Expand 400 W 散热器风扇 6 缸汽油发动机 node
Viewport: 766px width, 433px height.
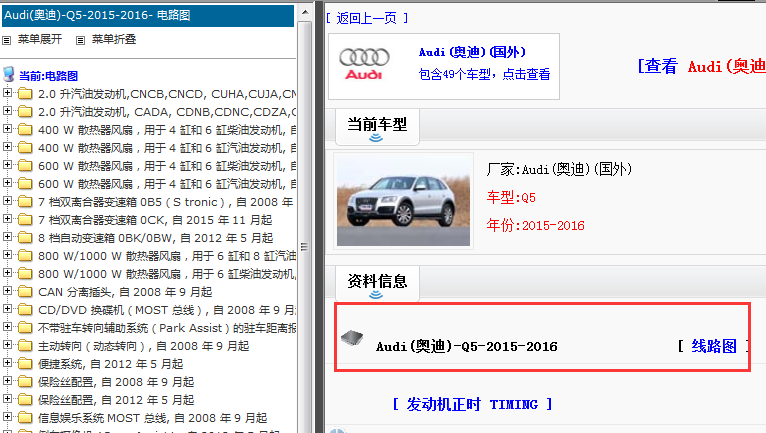click(x=7, y=147)
